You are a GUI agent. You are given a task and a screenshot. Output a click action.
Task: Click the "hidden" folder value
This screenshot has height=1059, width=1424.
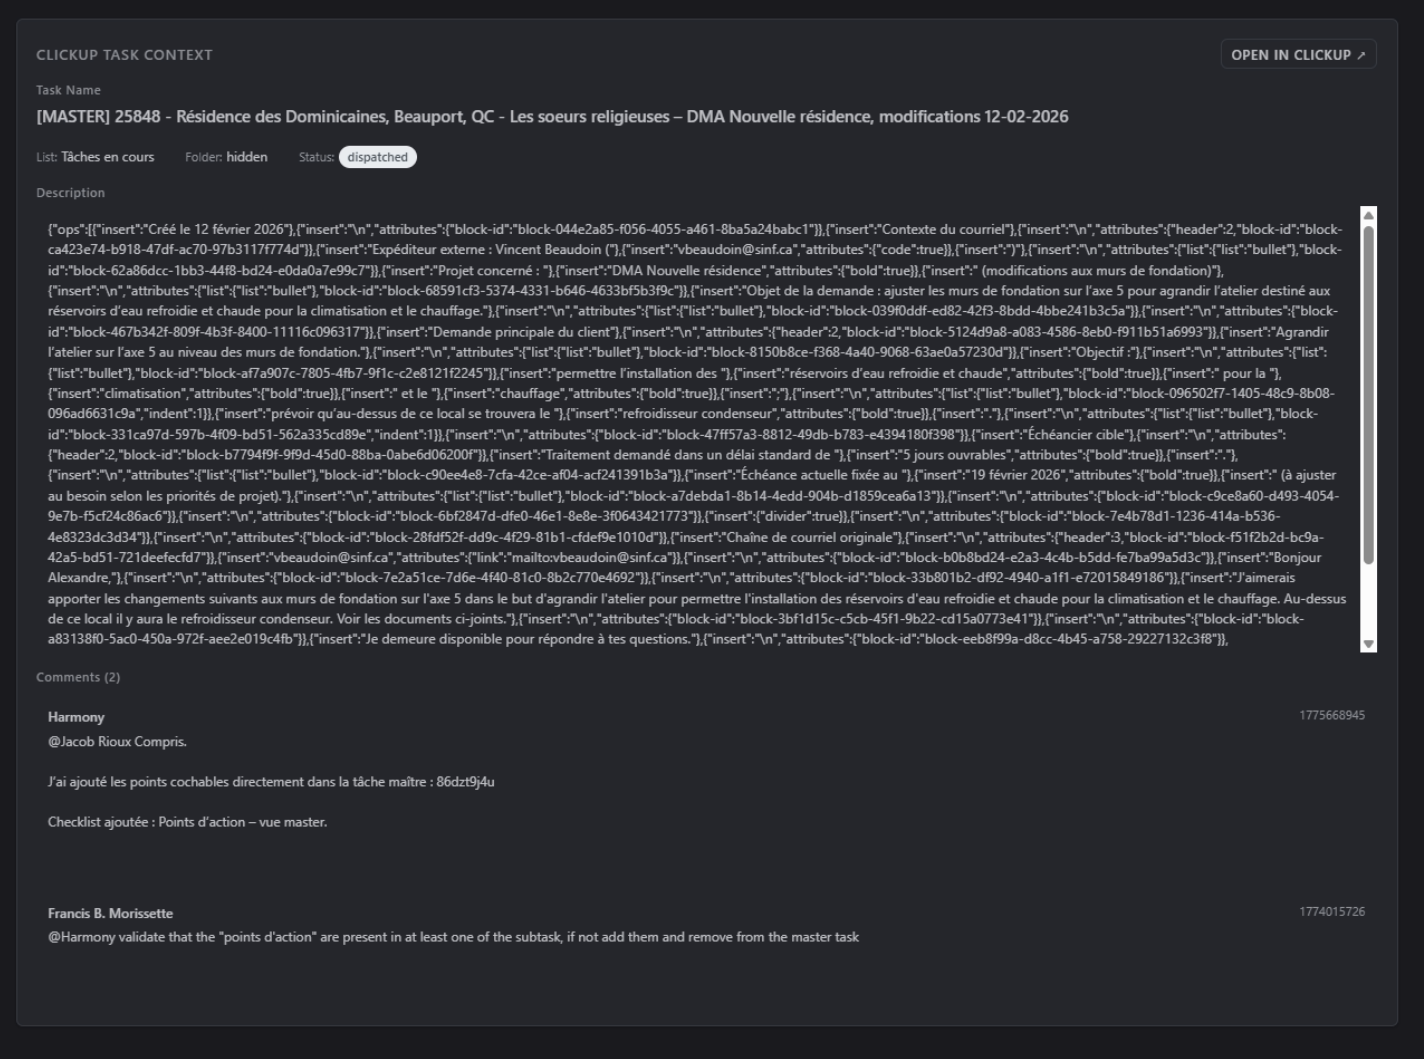tap(246, 157)
